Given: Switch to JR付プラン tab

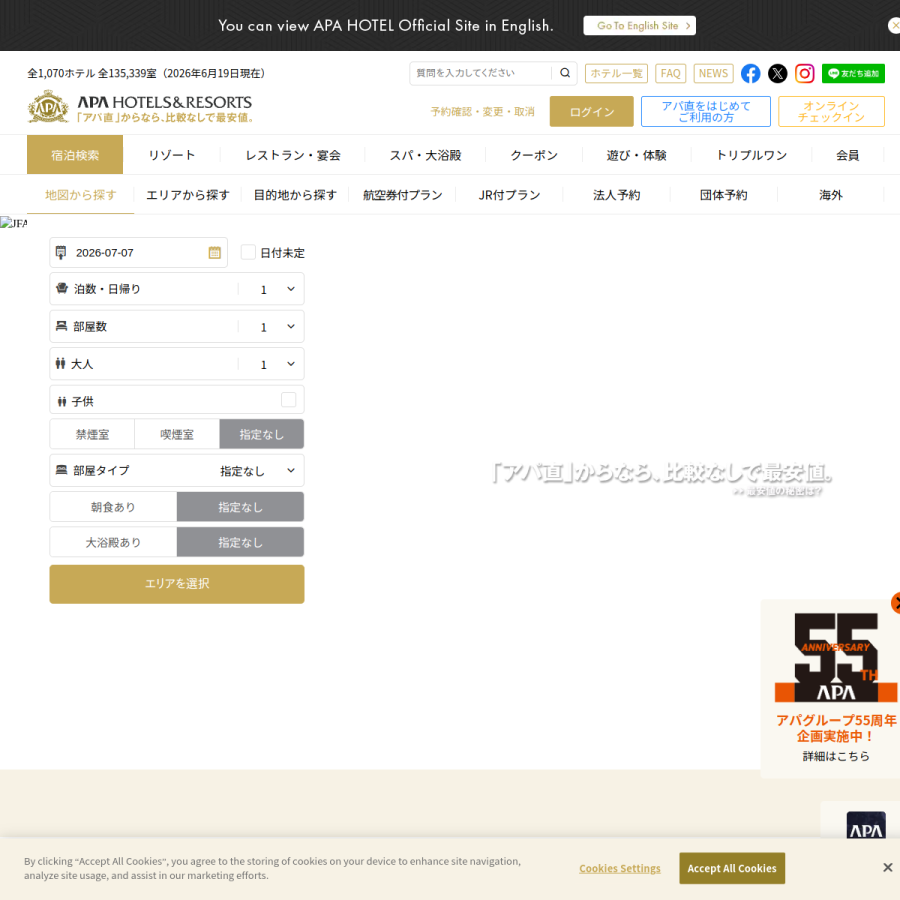Looking at the screenshot, I should [510, 195].
